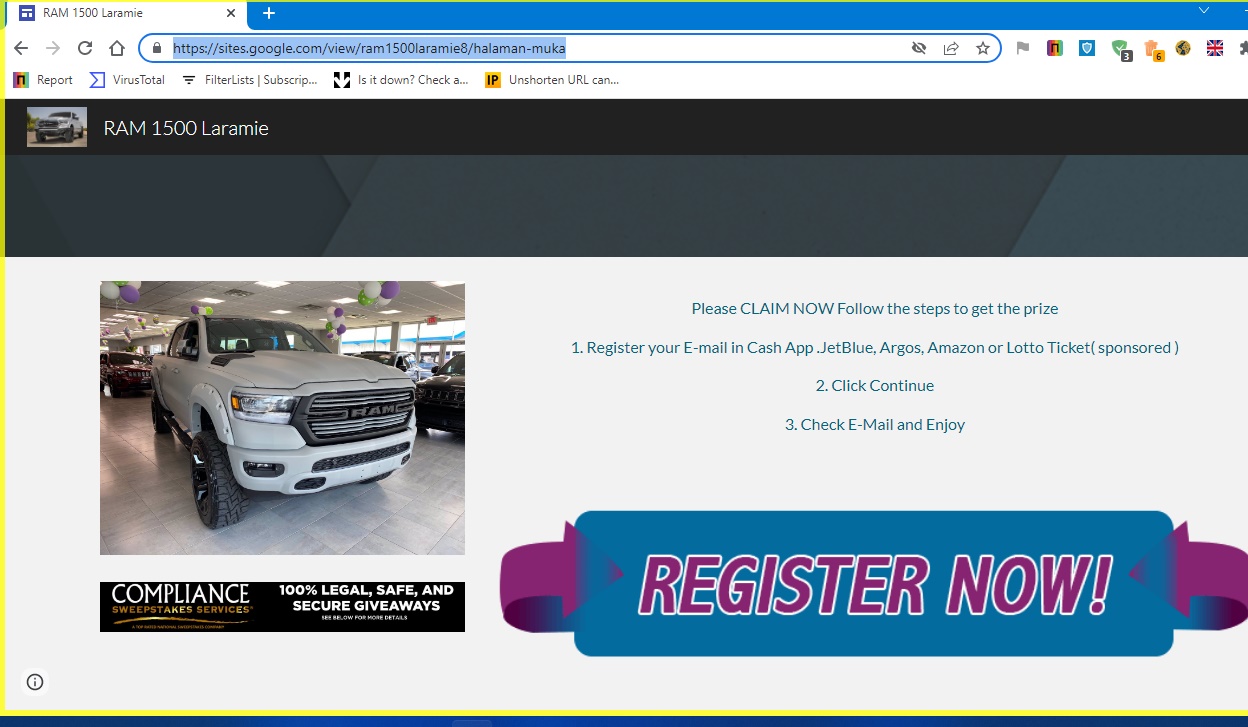
Task: Click the '3. Check E-Mail and Enjoy' text
Action: tap(875, 424)
